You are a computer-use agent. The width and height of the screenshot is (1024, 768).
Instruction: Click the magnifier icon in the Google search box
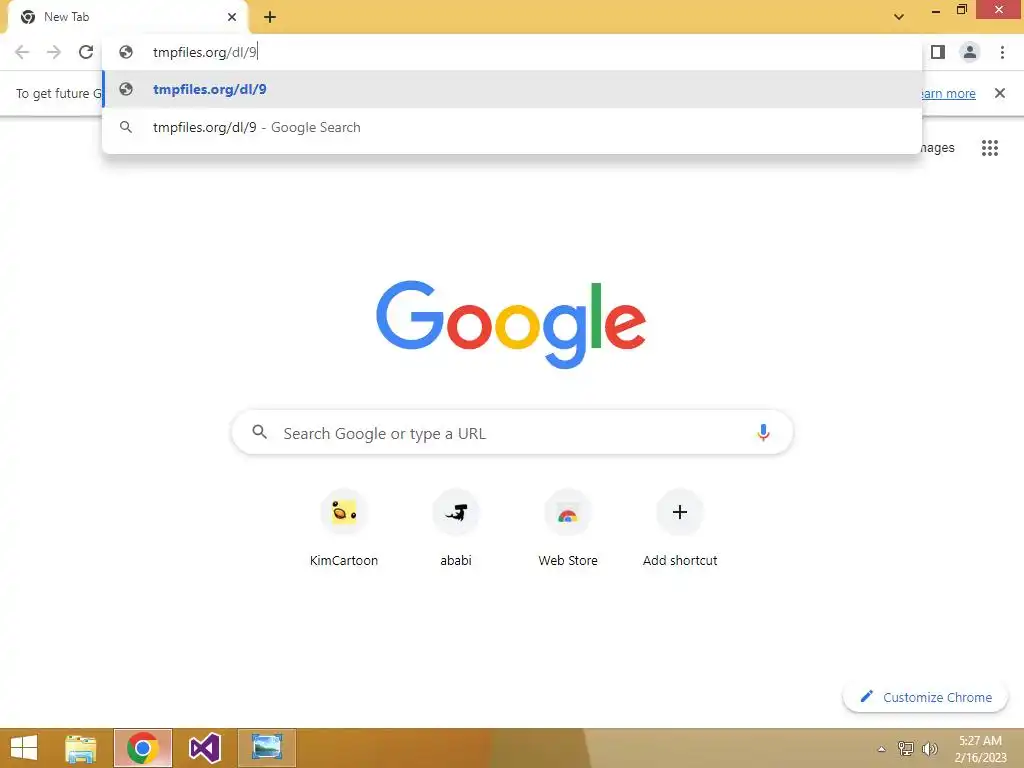pos(259,432)
